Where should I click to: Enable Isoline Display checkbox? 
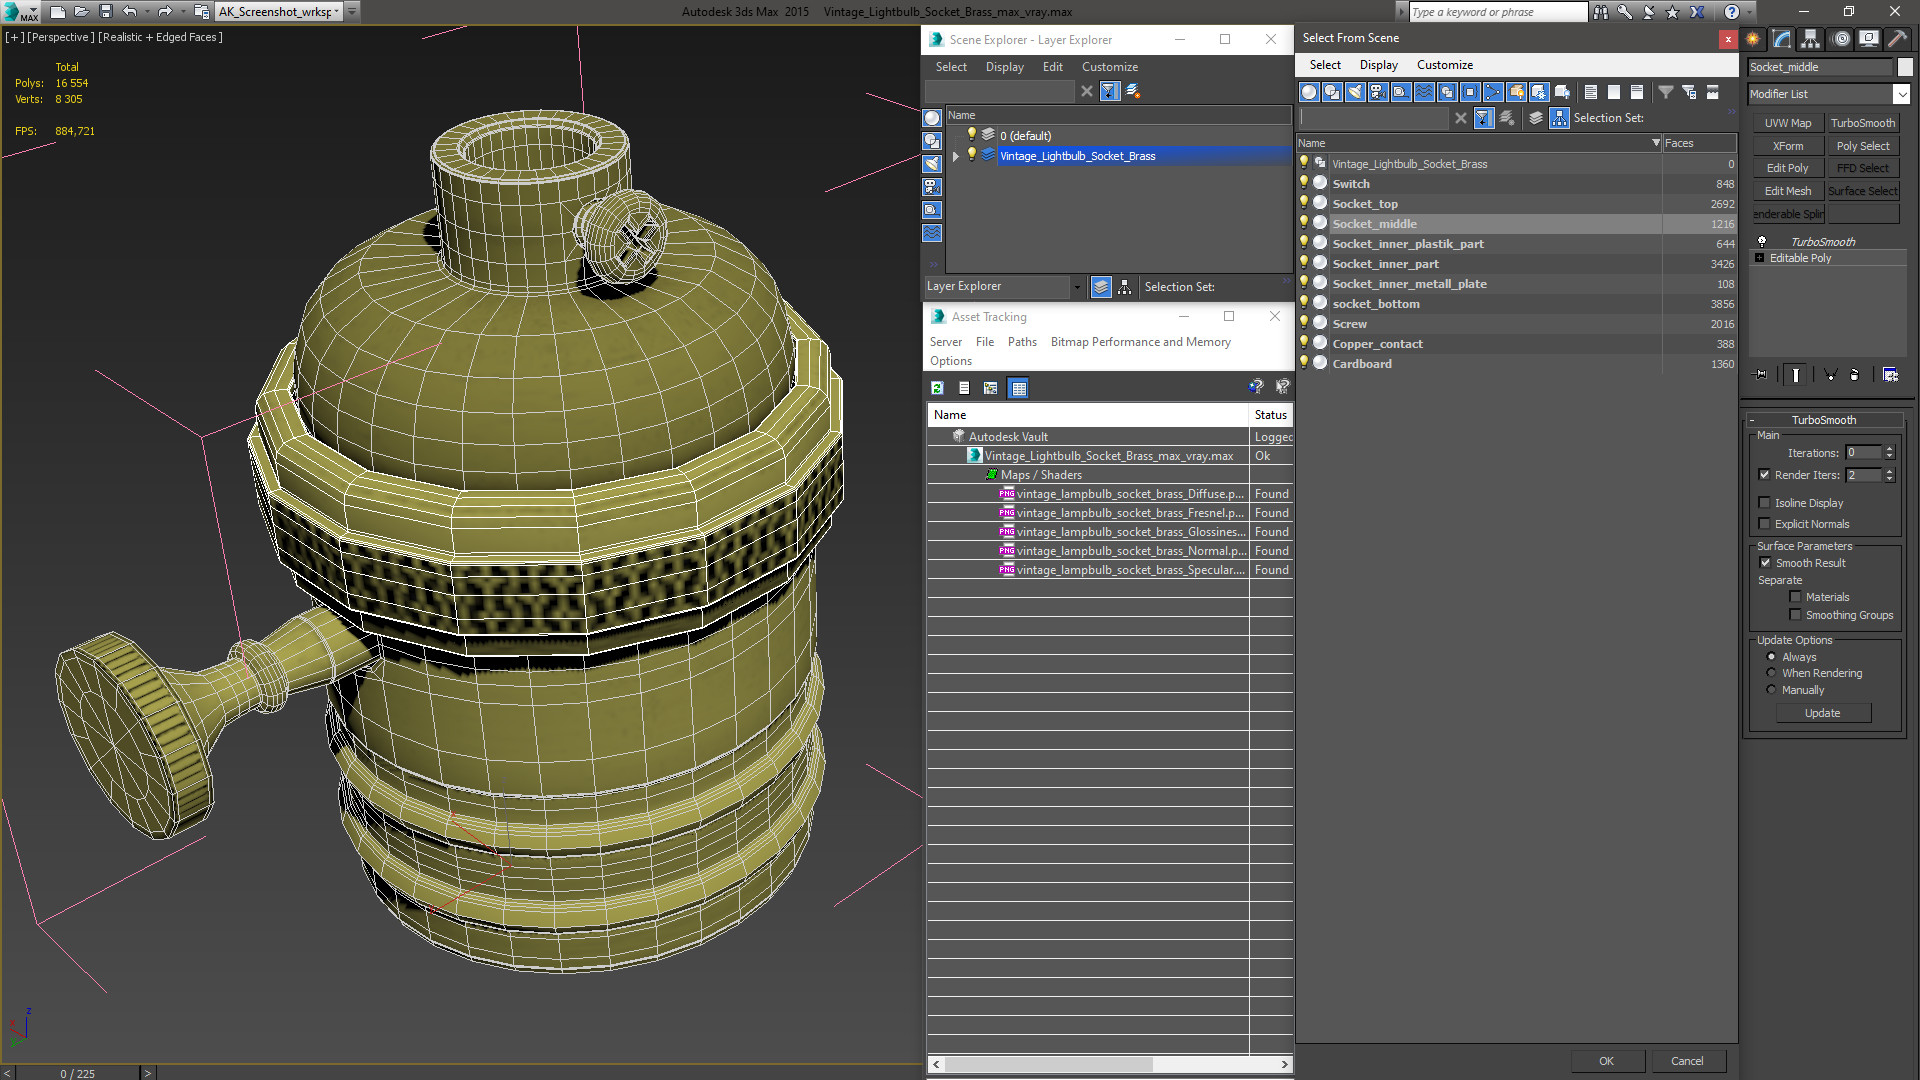(1765, 503)
